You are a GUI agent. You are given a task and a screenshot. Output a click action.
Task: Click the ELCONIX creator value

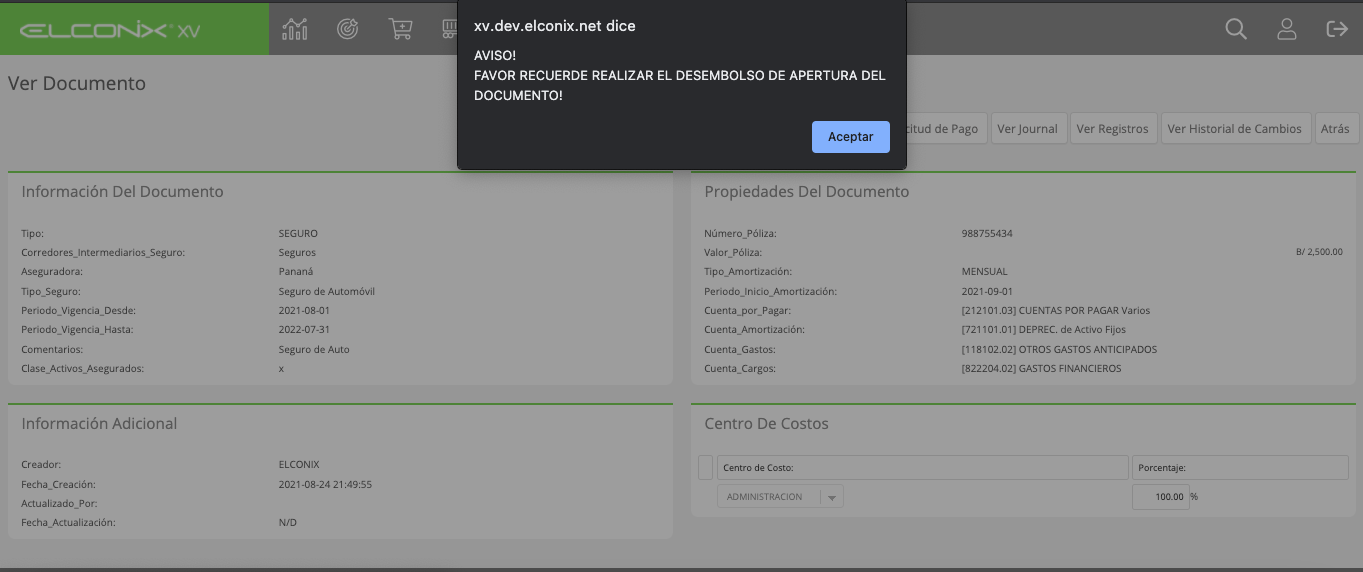pos(299,465)
